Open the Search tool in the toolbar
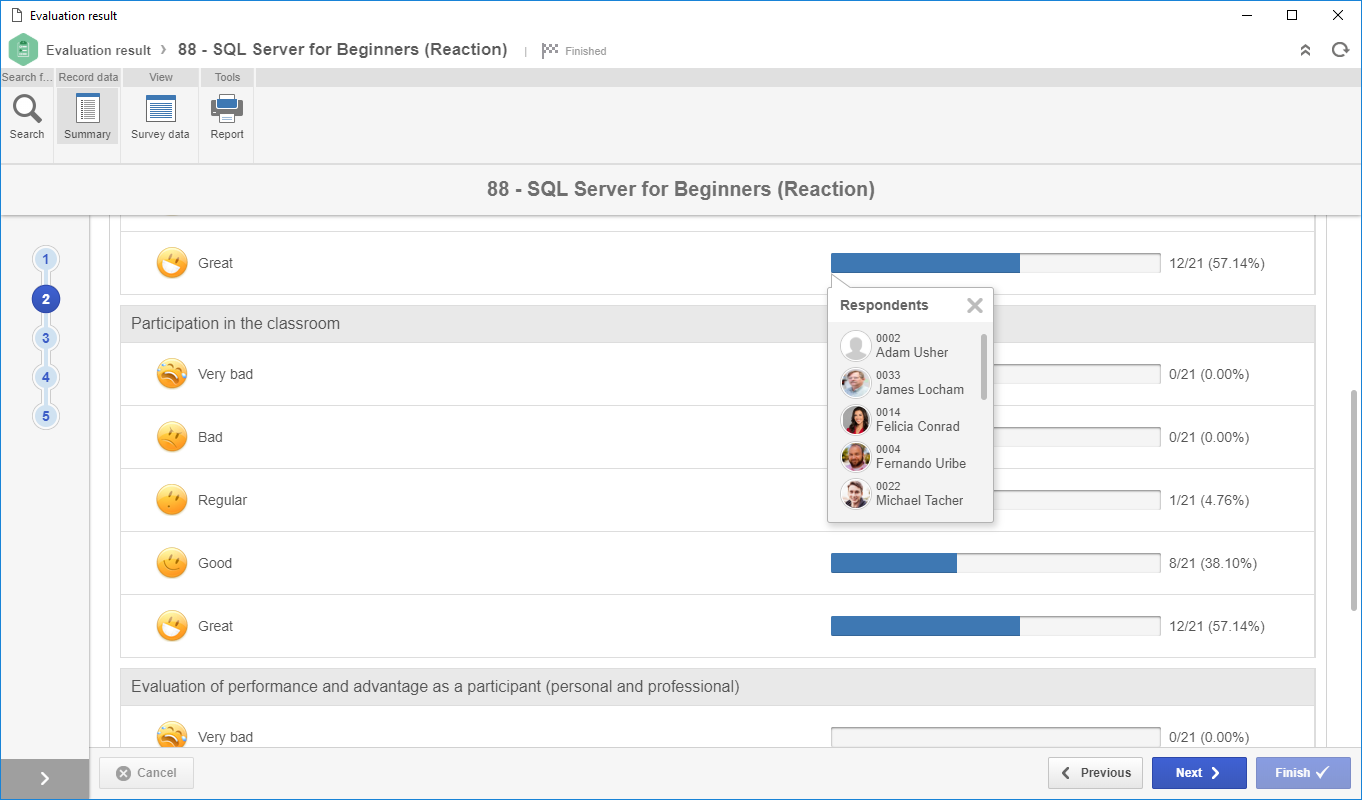Screen dimensions: 1362x800 pos(27,116)
